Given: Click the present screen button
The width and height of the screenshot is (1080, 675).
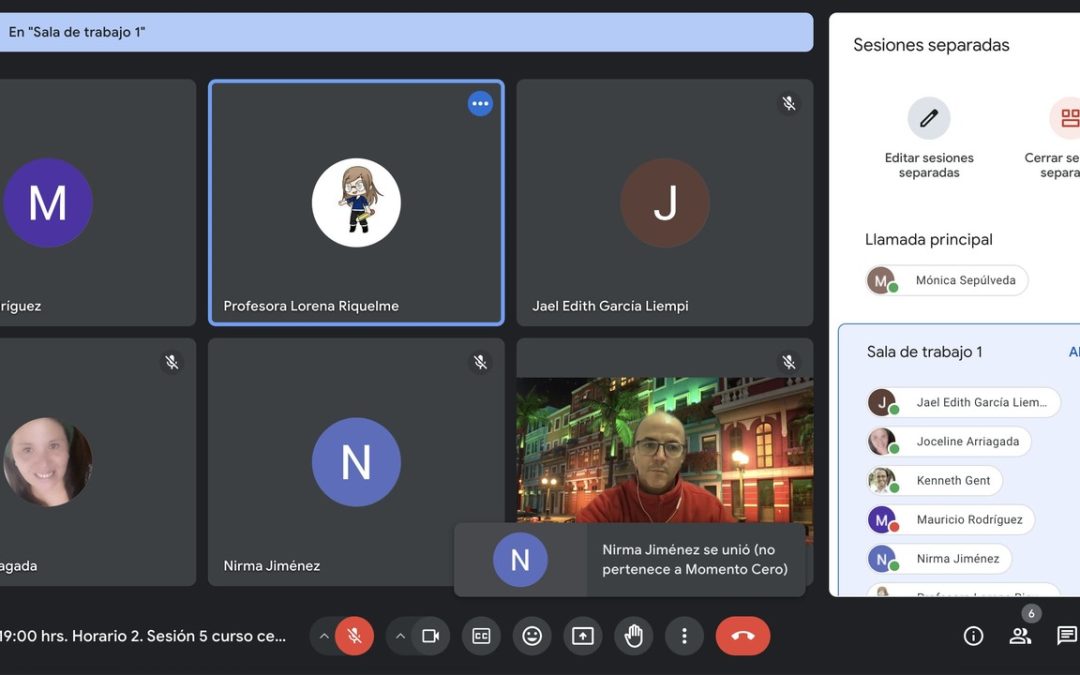Looking at the screenshot, I should pos(583,636).
